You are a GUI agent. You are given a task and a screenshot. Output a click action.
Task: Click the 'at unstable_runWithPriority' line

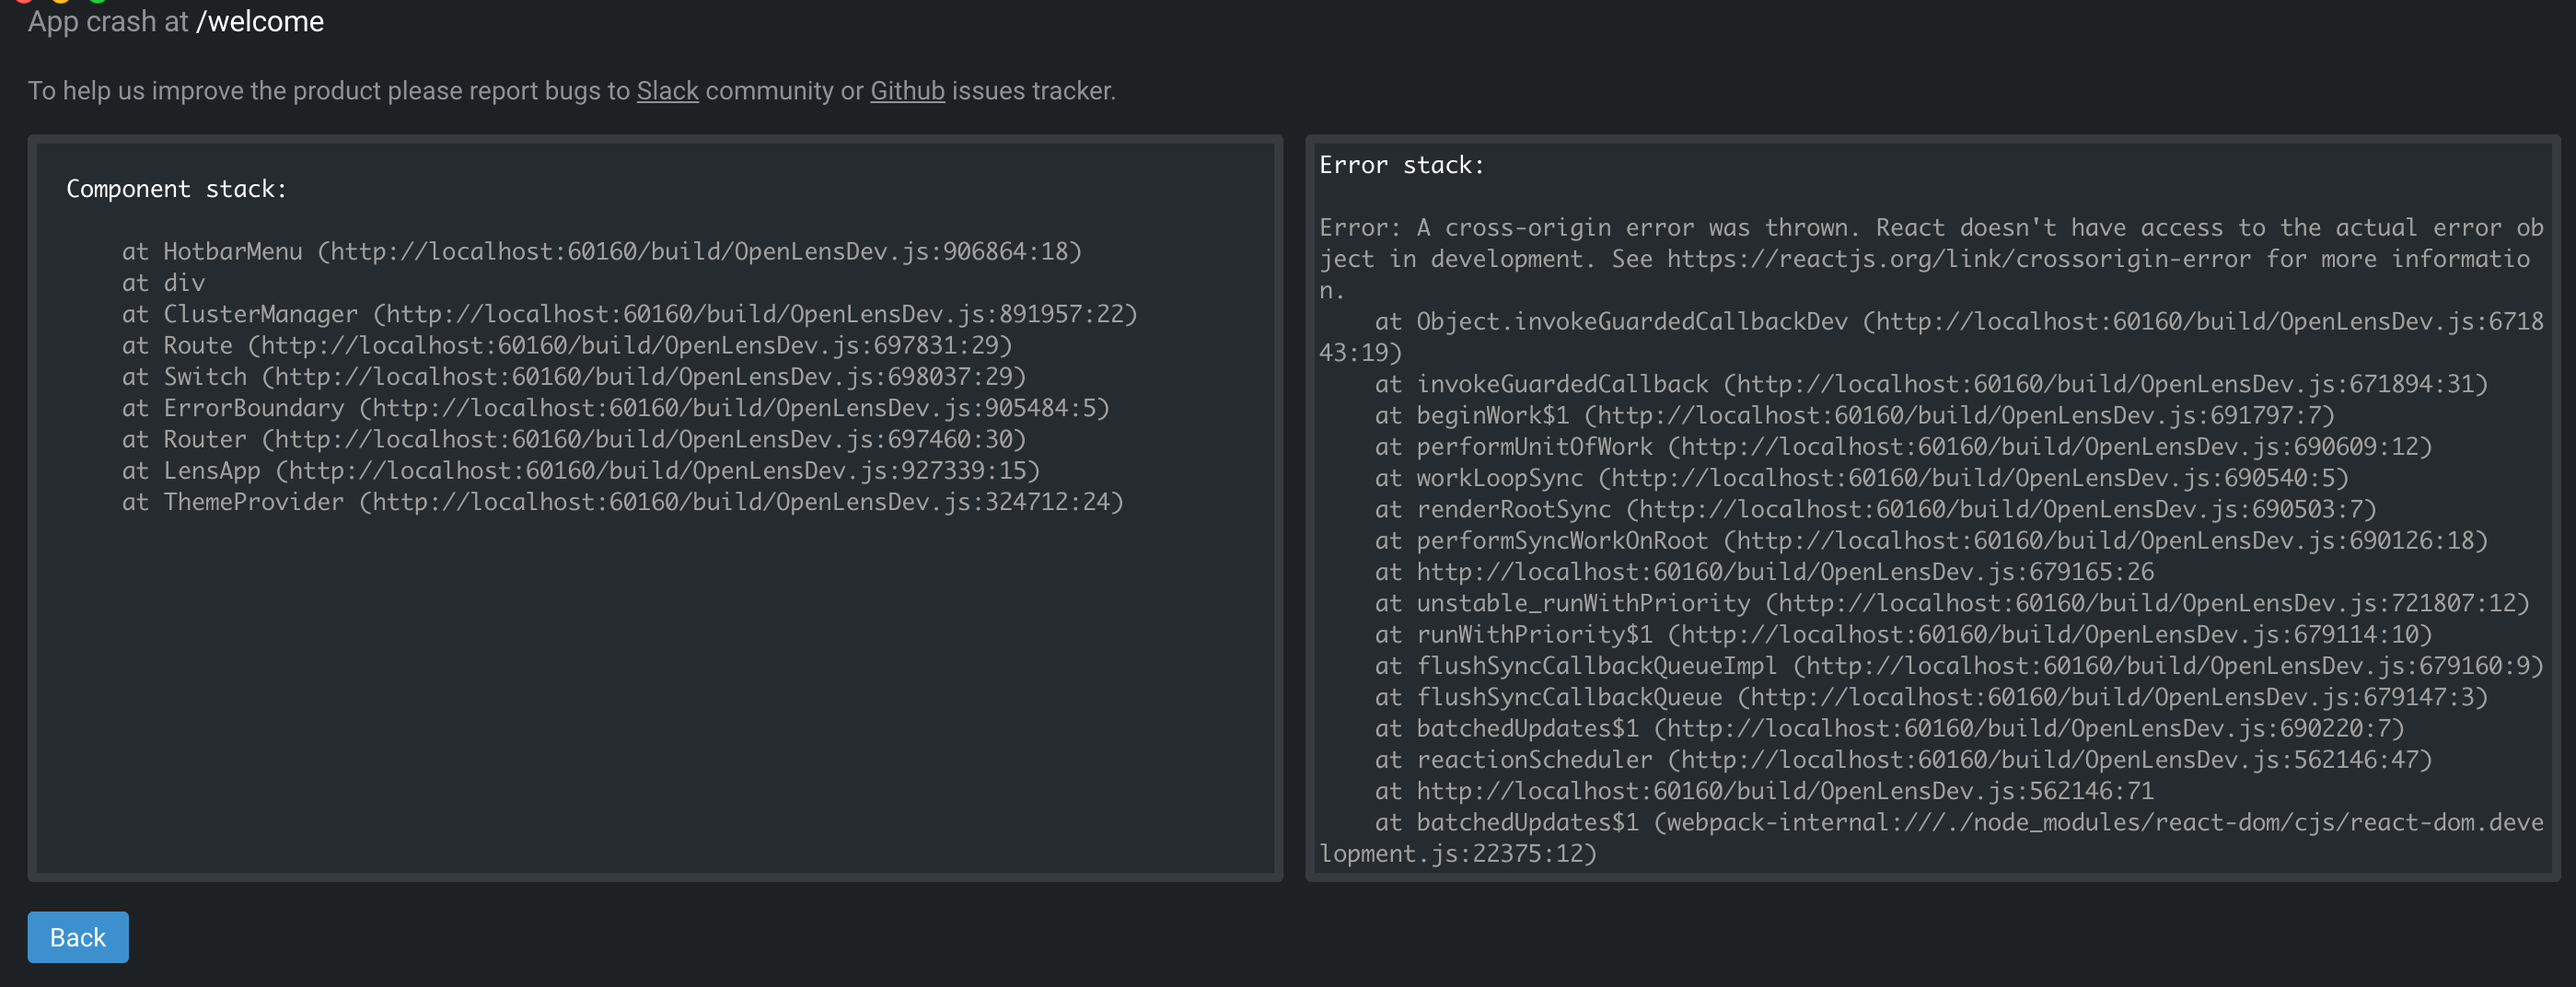pyautogui.click(x=1952, y=603)
